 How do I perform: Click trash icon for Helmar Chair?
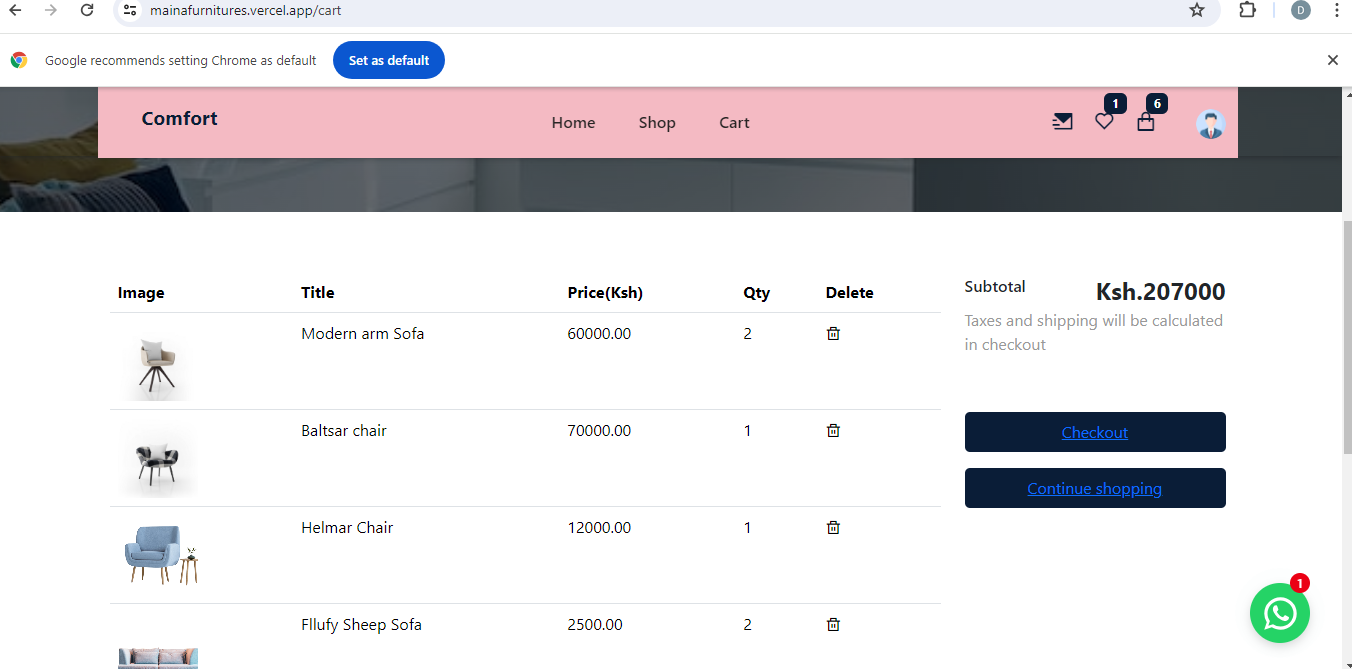833,528
